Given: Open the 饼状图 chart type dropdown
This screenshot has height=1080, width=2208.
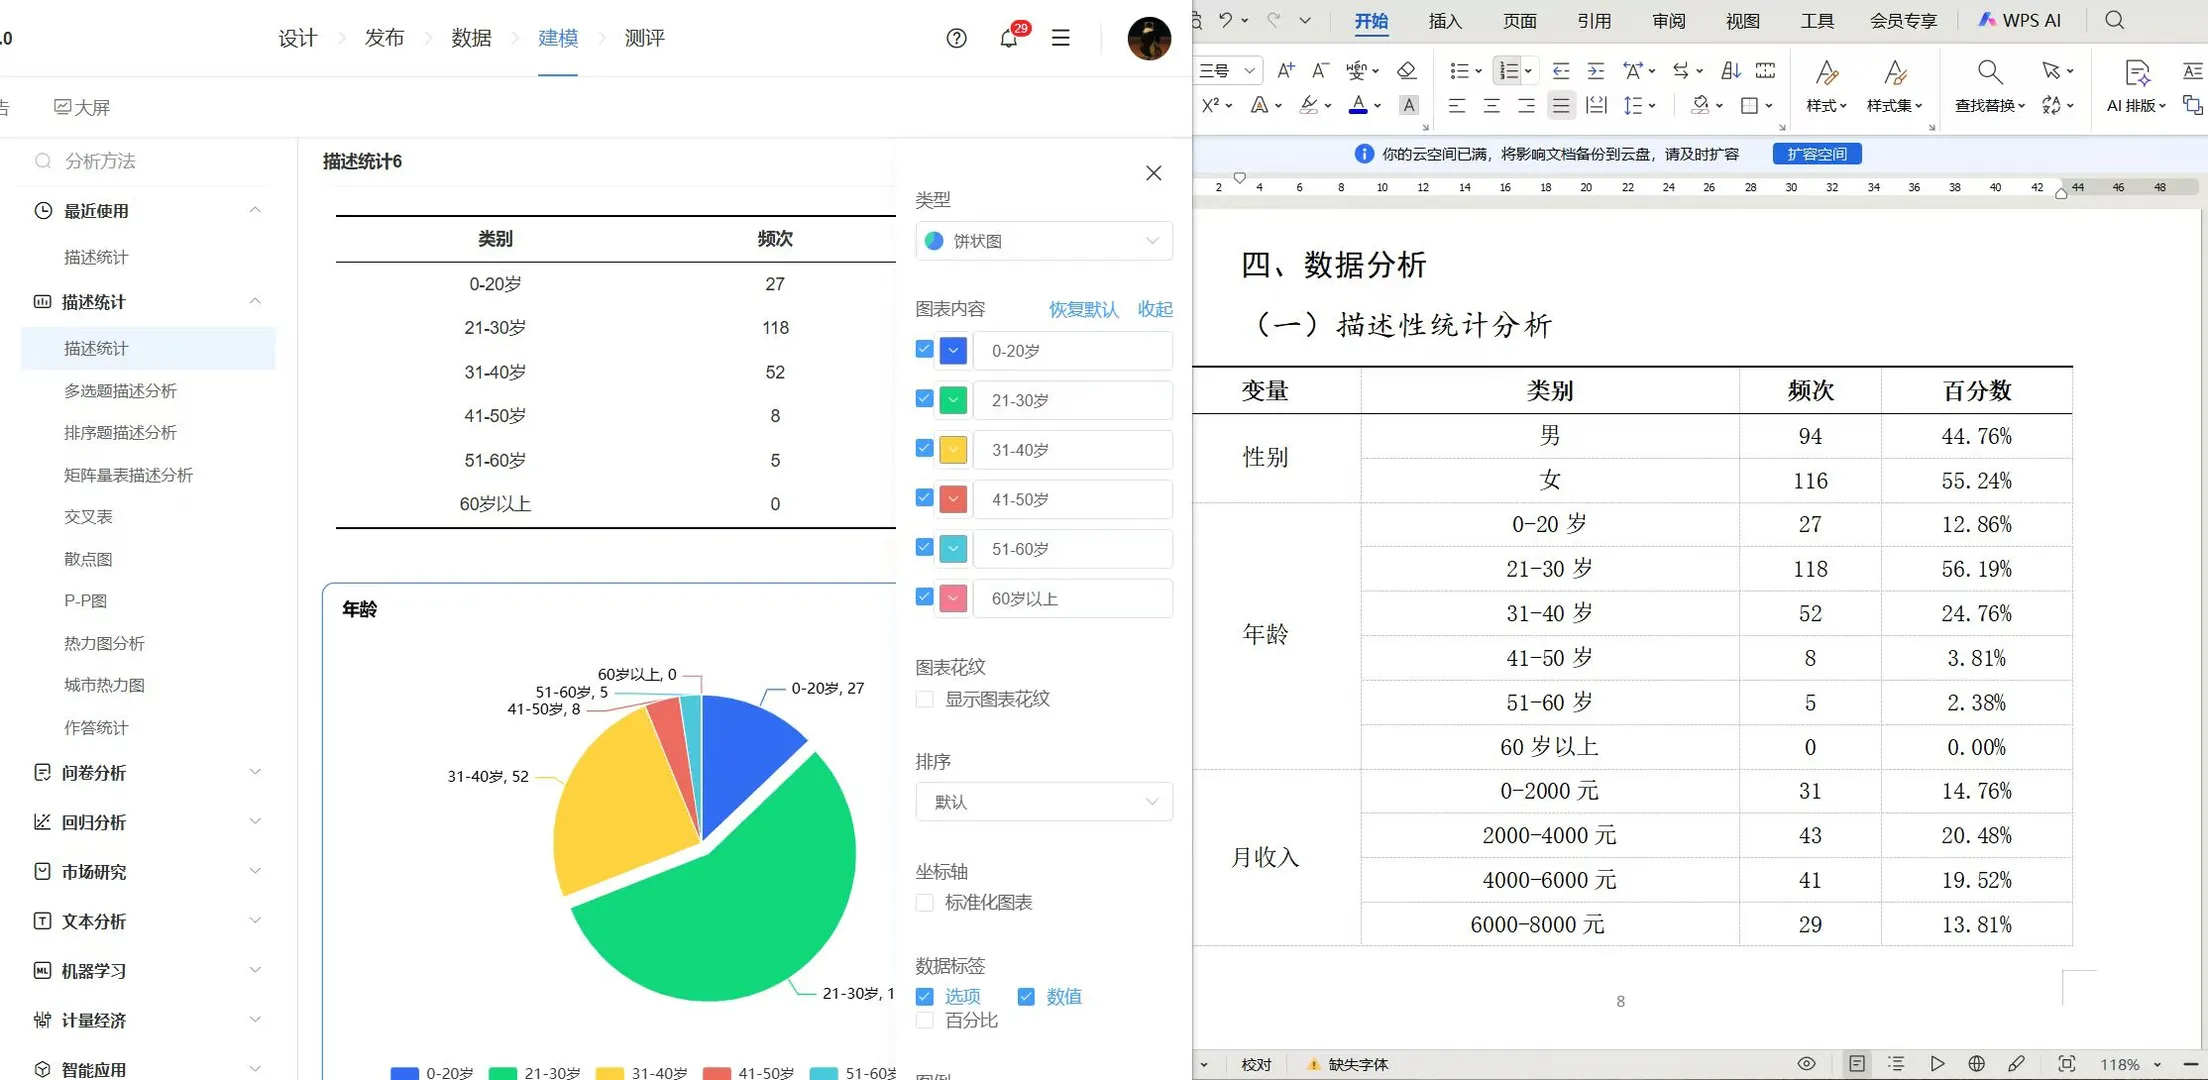Looking at the screenshot, I should 1043,240.
